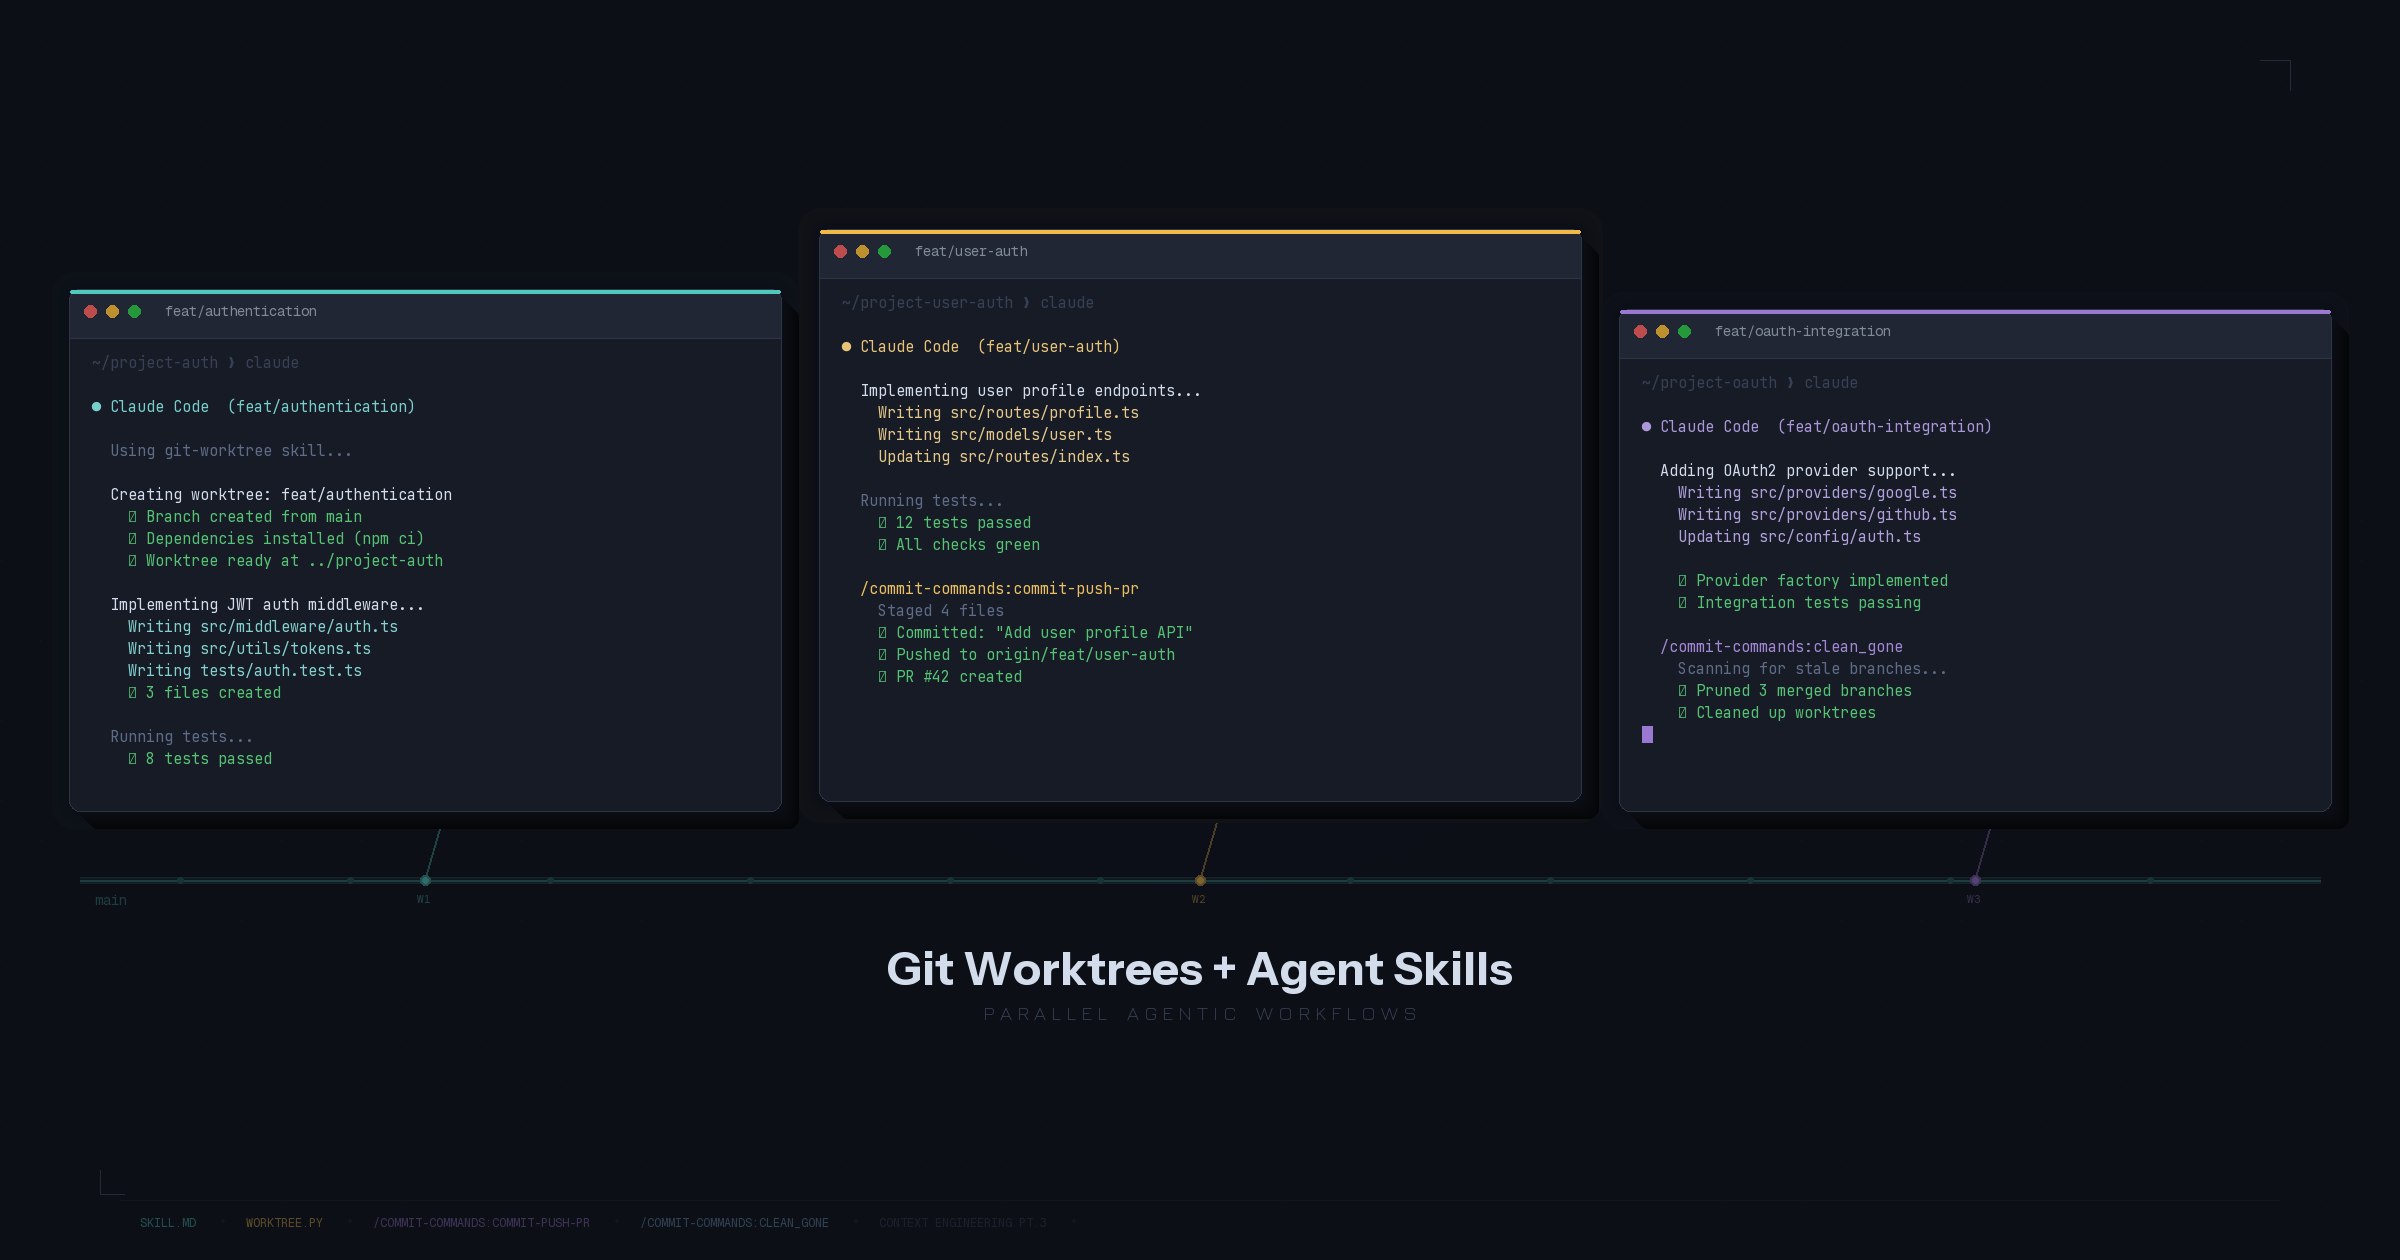2400x1260 pixels.
Task: Select the W1 marker on the main timeline
Action: point(425,880)
